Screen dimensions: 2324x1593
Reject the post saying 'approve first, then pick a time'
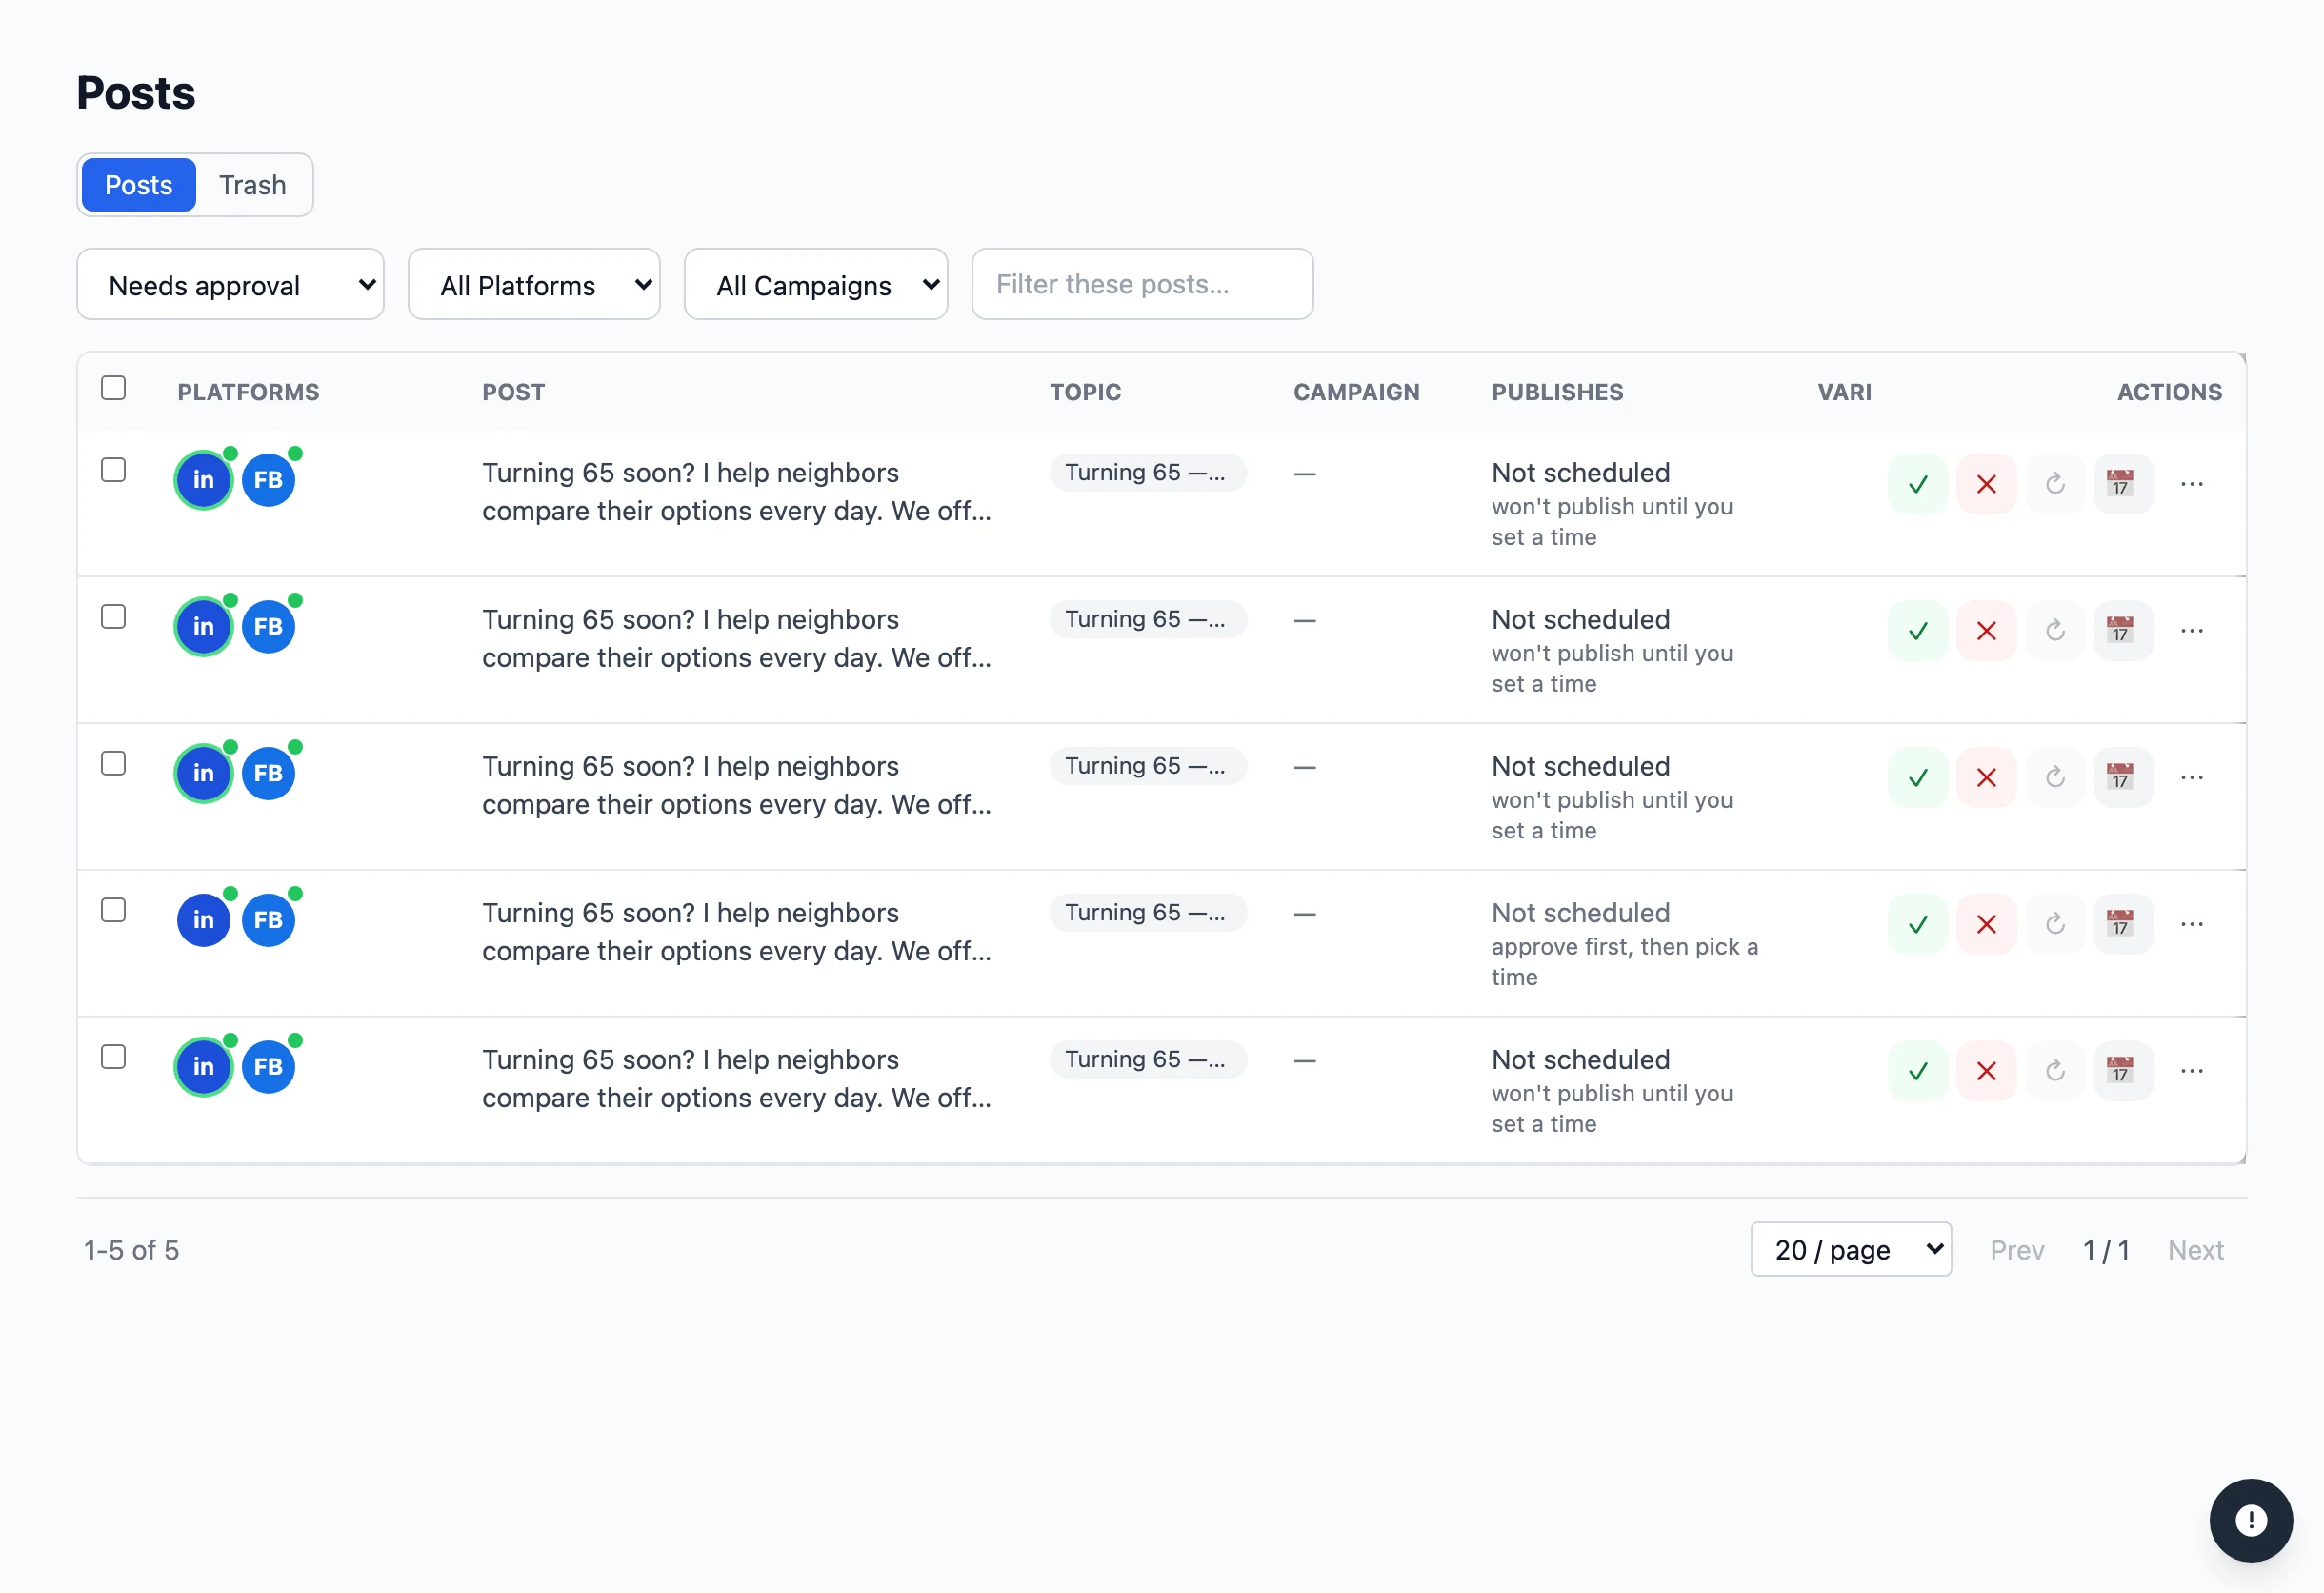[x=1986, y=924]
